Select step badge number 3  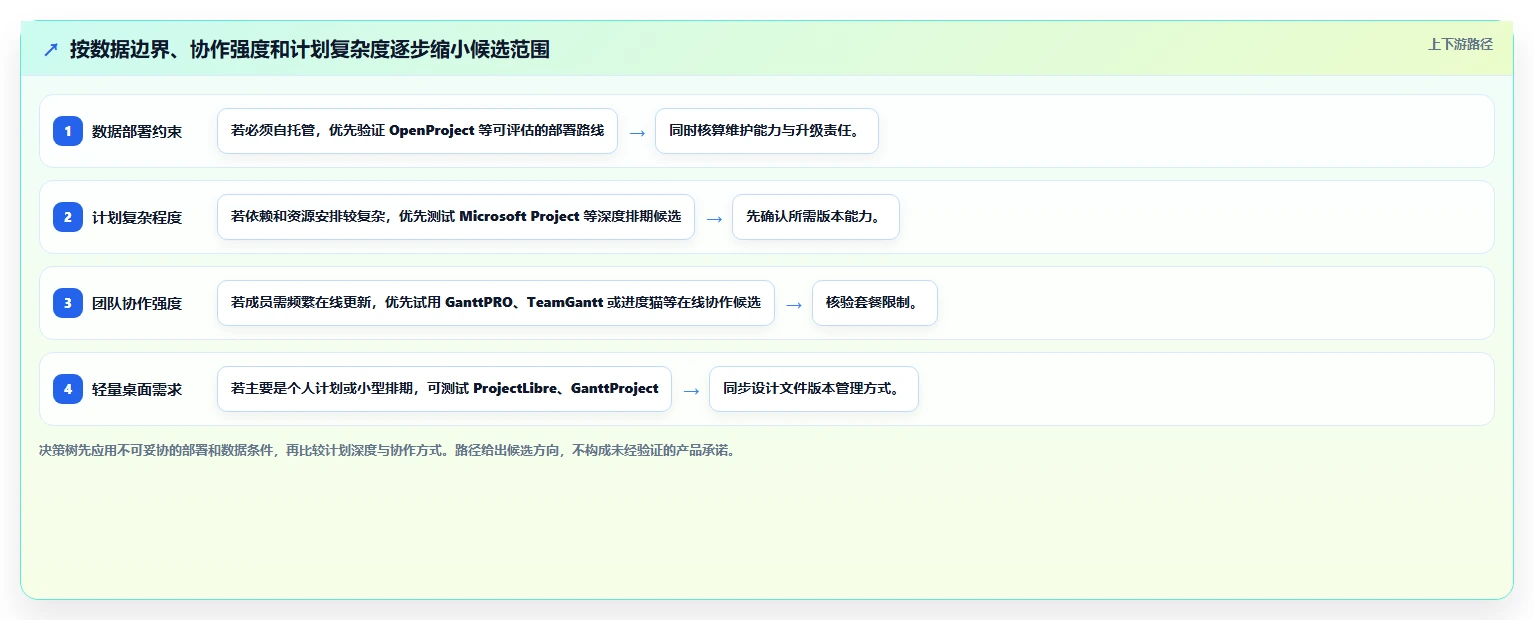[x=68, y=303]
